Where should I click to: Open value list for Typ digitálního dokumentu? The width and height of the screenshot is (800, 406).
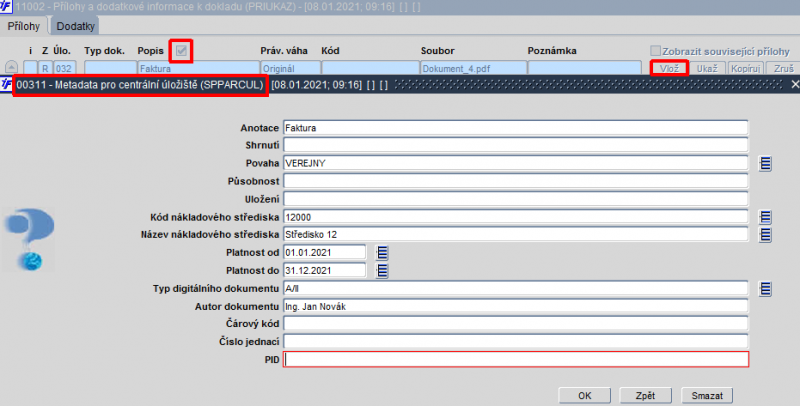(x=765, y=289)
